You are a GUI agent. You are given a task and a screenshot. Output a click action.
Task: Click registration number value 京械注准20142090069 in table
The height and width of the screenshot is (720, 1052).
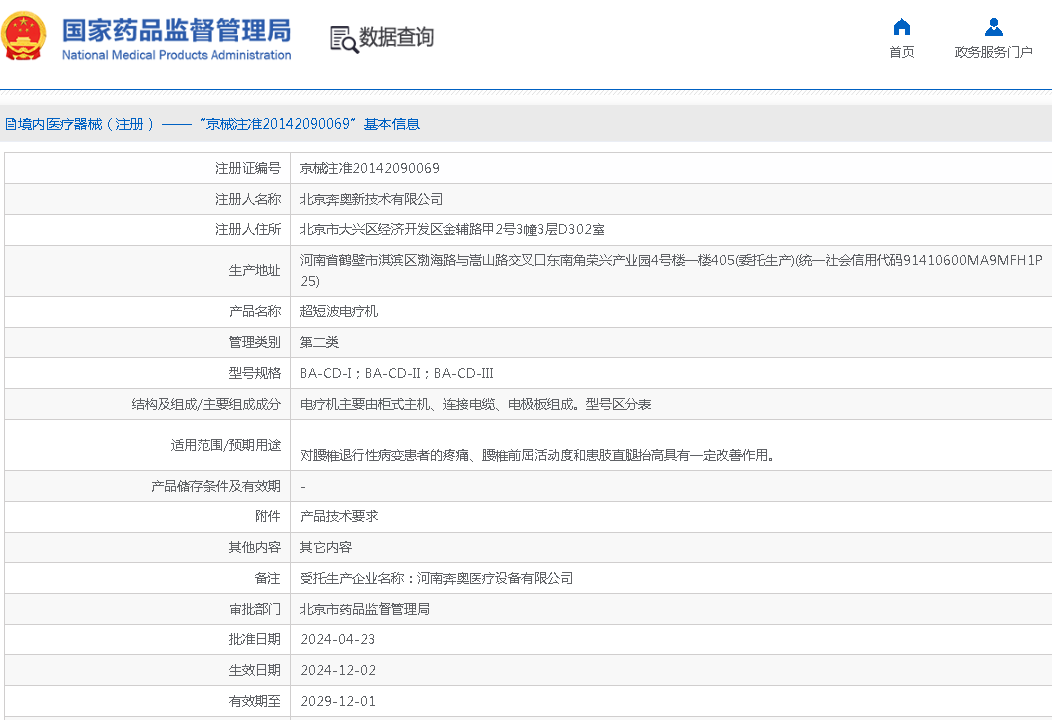(x=370, y=168)
